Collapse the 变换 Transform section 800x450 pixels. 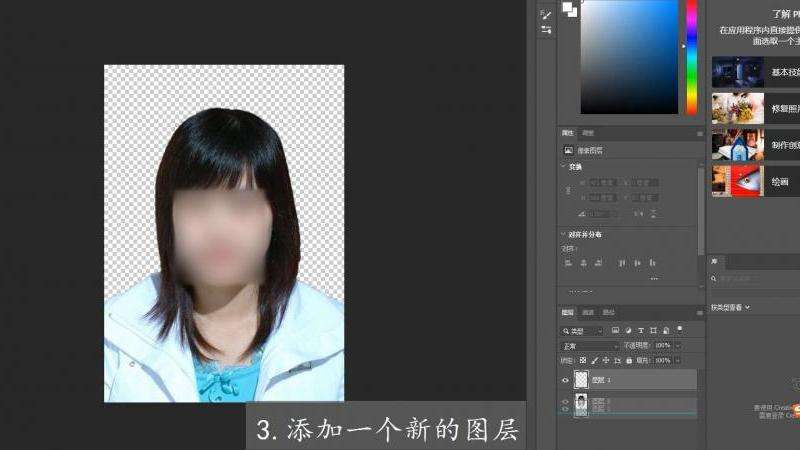[563, 166]
